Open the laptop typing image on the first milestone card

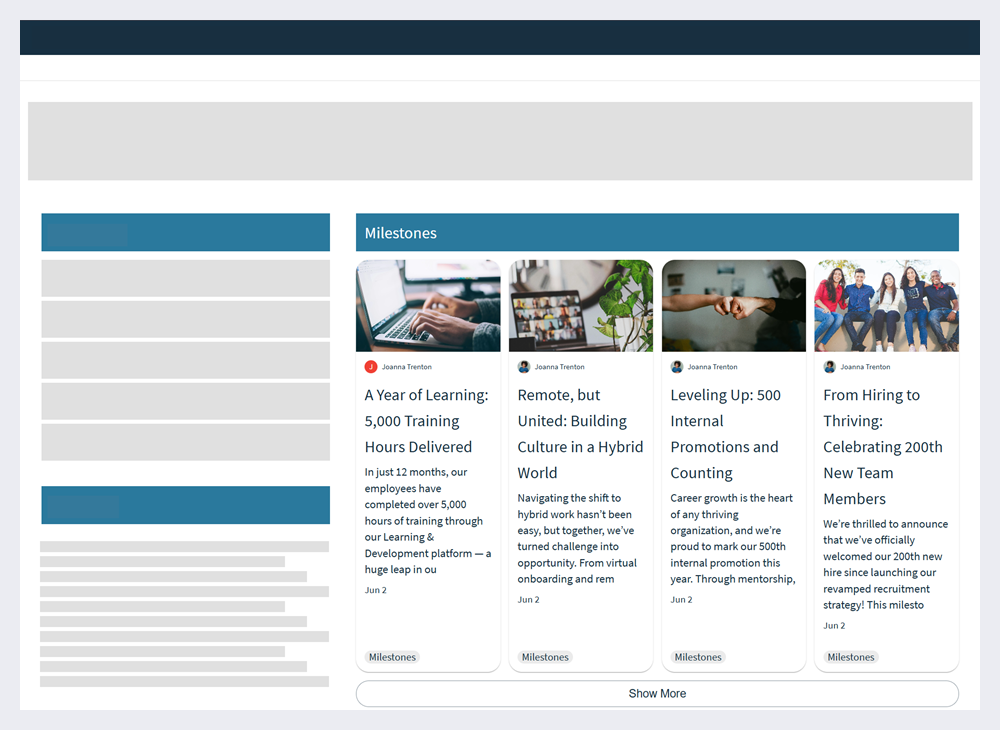(x=428, y=305)
